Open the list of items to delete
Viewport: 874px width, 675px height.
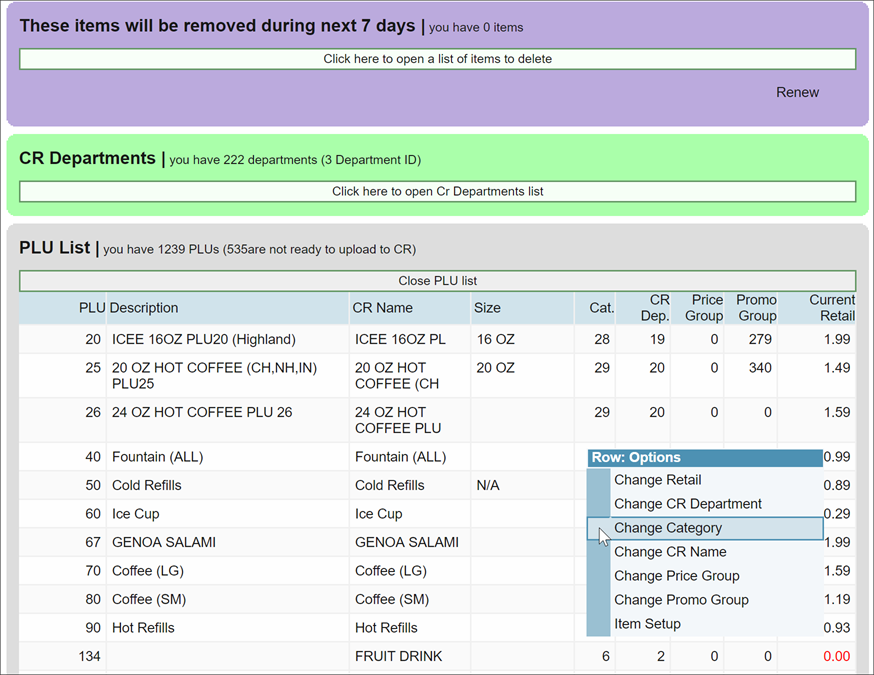437,59
